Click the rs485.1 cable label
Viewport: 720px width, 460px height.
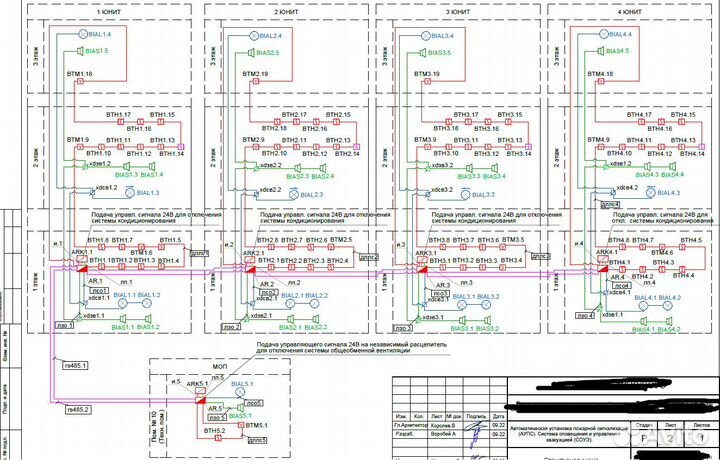pyautogui.click(x=77, y=366)
